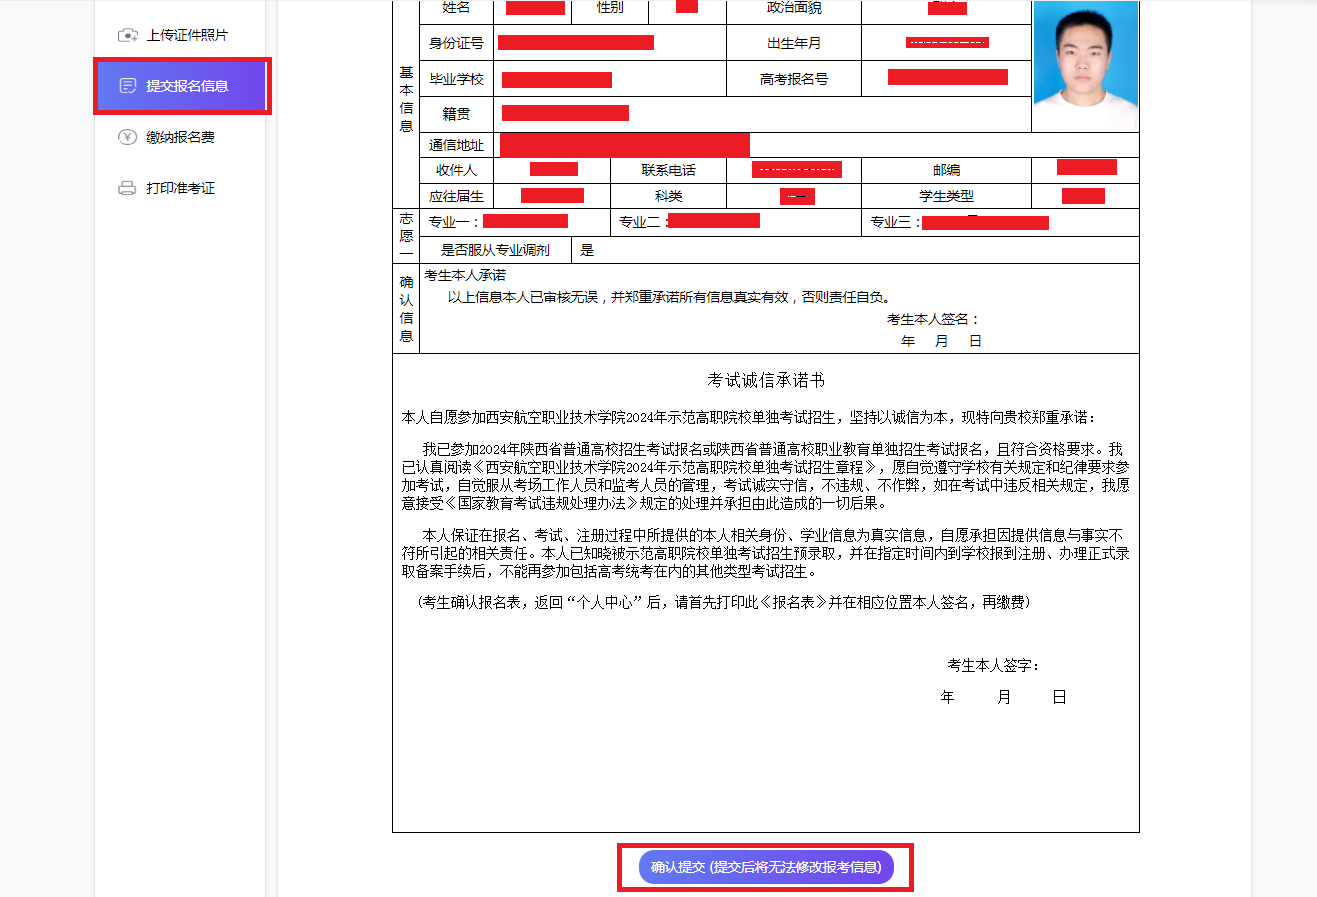The image size is (1317, 897).
Task: Click the redacted 通信地址 value cell
Action: click(624, 145)
